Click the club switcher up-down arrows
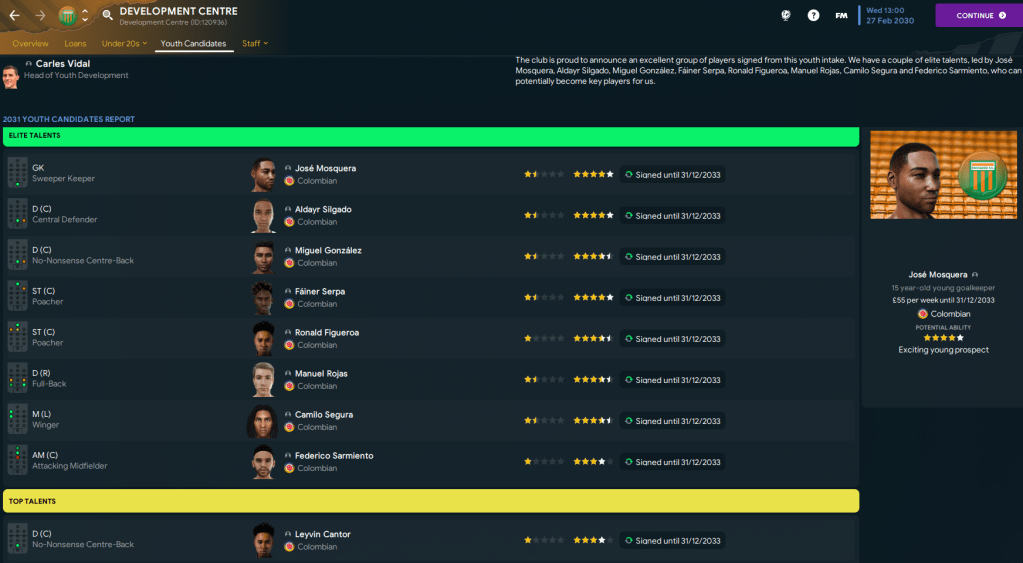1023x563 pixels. tap(86, 16)
